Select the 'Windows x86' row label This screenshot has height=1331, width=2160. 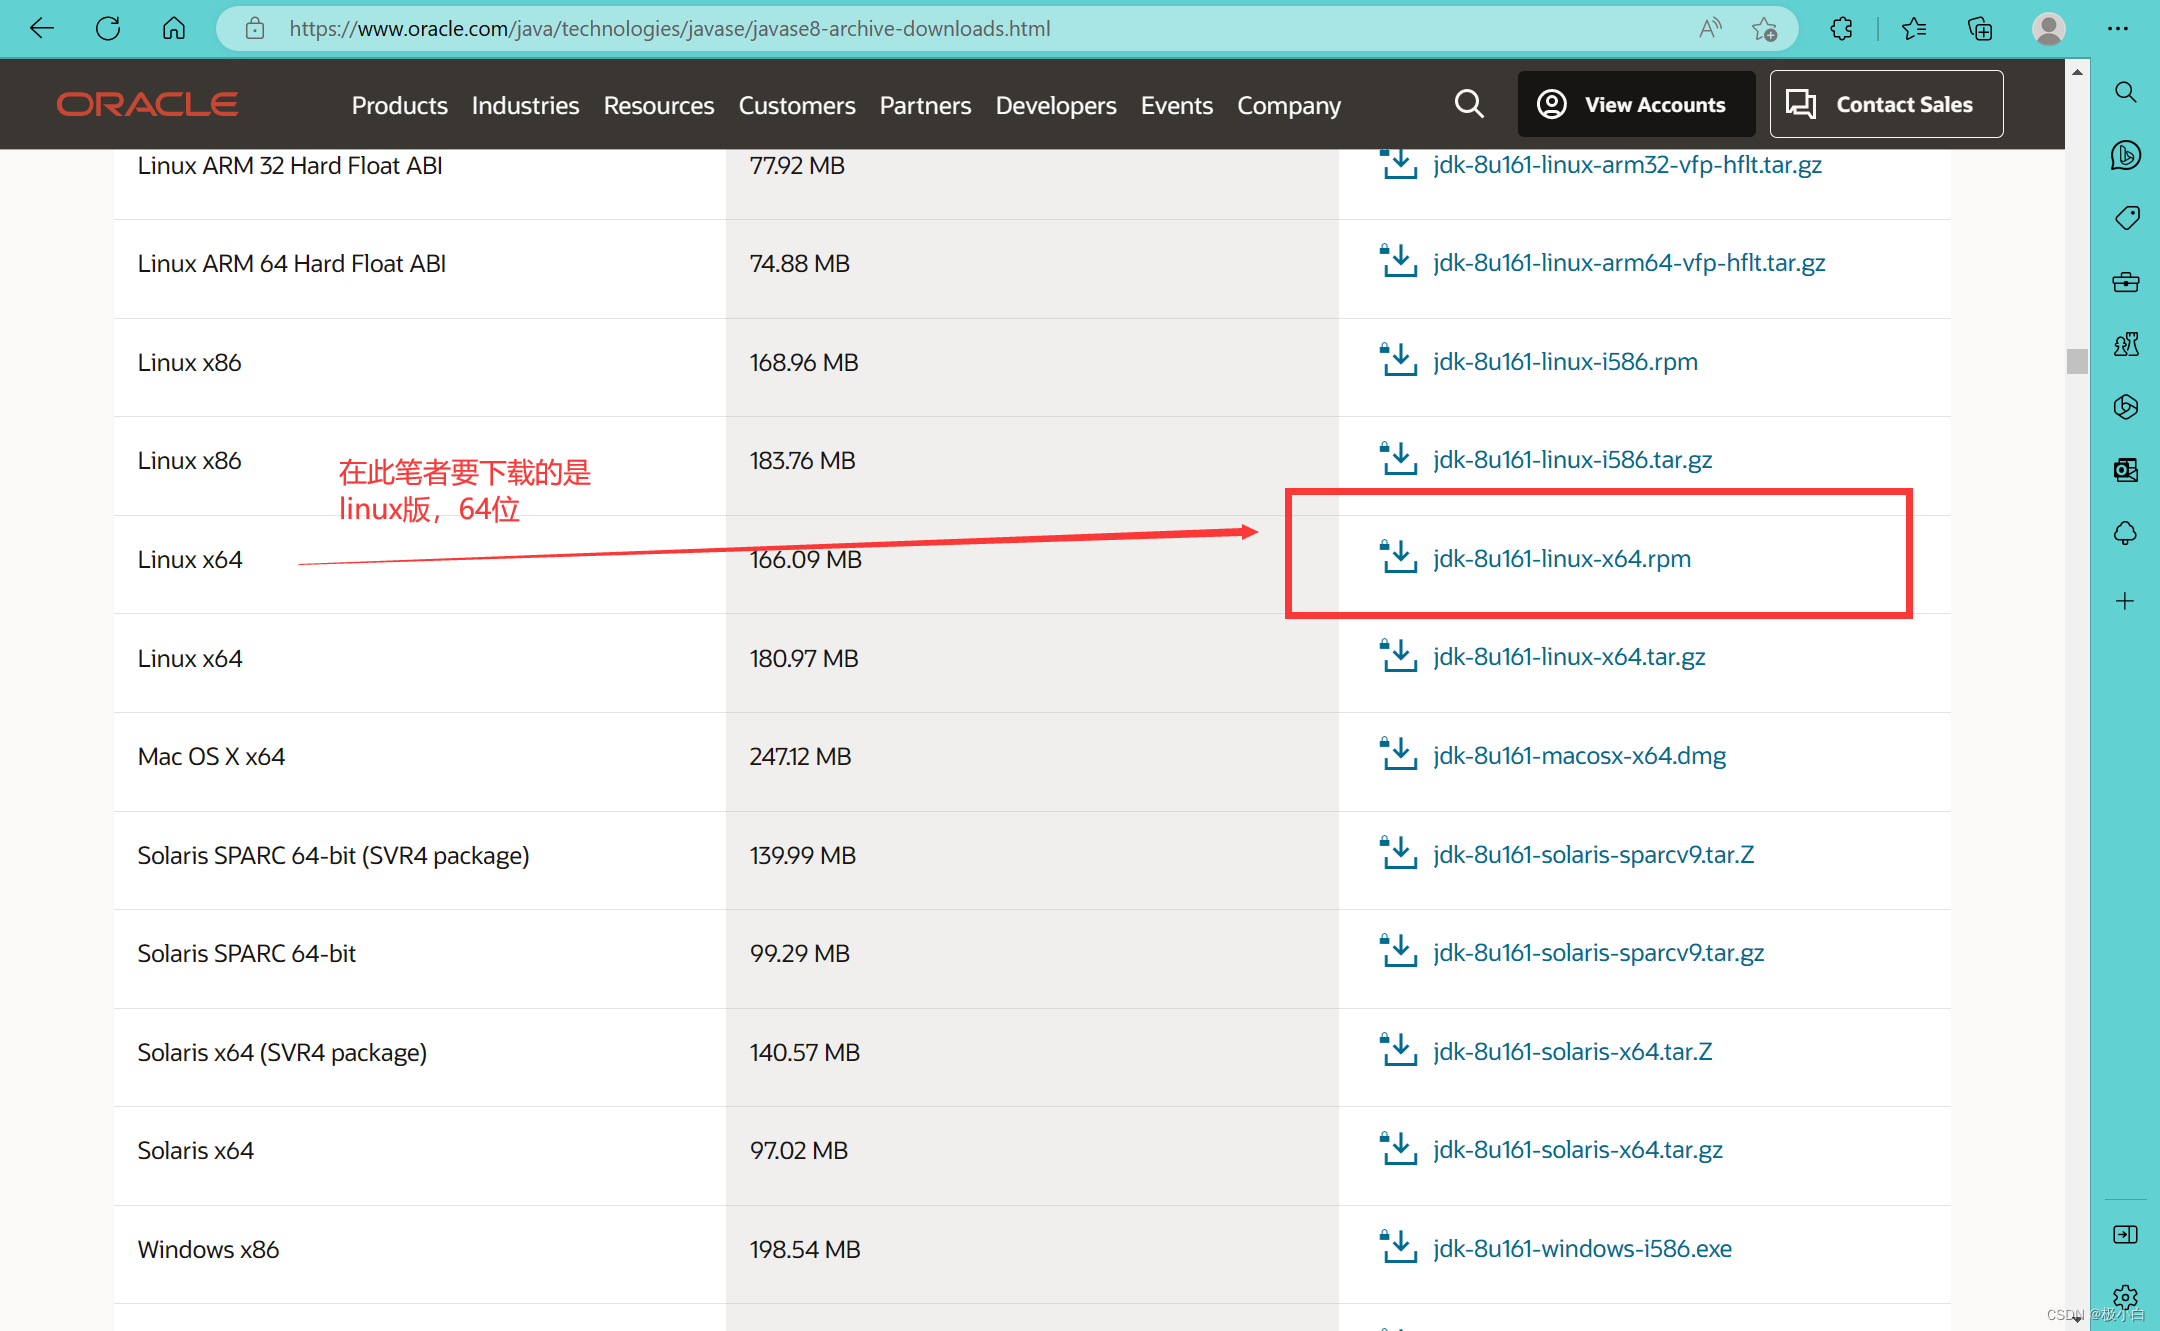click(x=208, y=1249)
